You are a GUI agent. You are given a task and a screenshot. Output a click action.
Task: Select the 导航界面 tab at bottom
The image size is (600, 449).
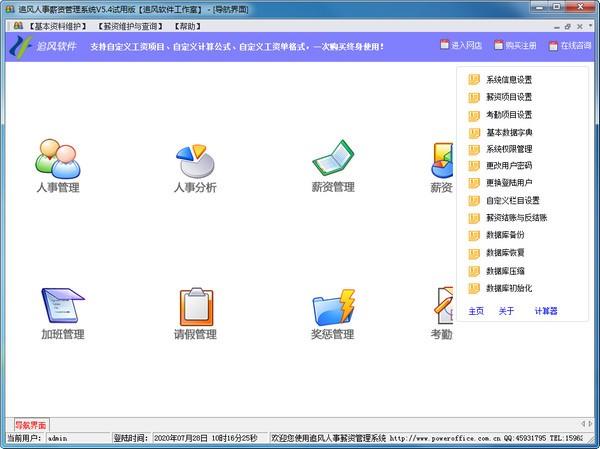click(31, 425)
